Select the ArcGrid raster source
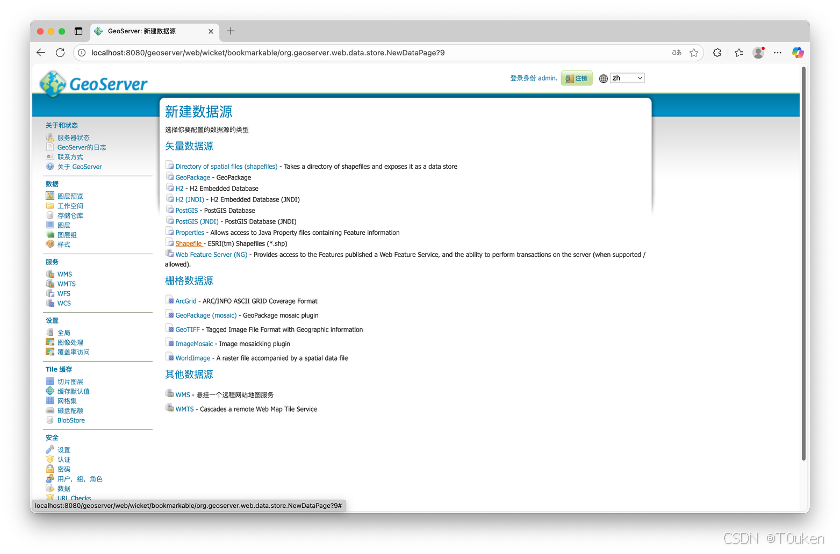This screenshot has width=840, height=554. 186,301
